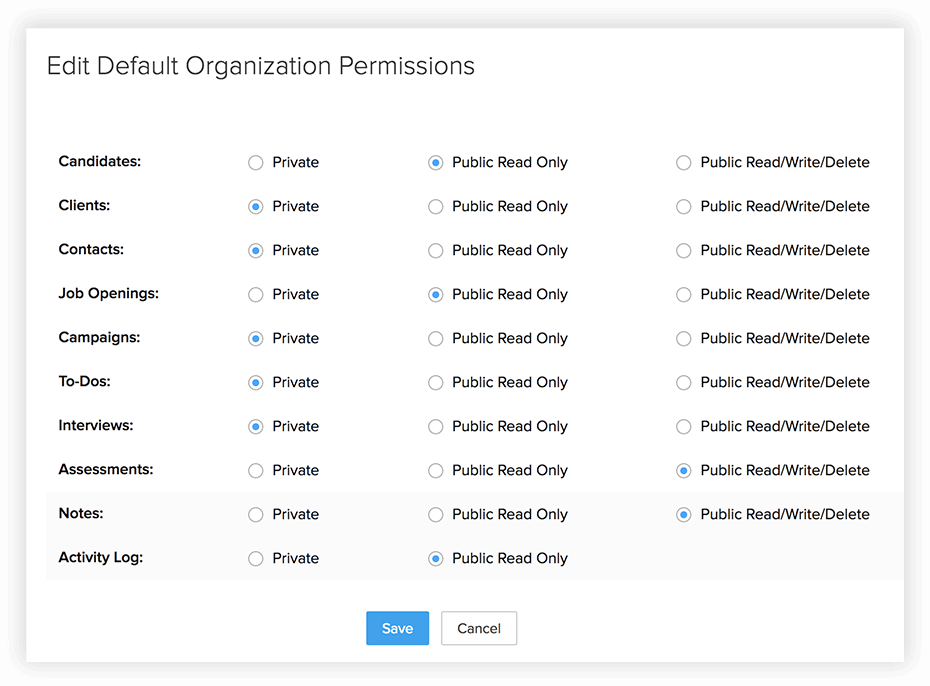
Task: Set Contacts to Public Read Only
Action: pyautogui.click(x=436, y=251)
